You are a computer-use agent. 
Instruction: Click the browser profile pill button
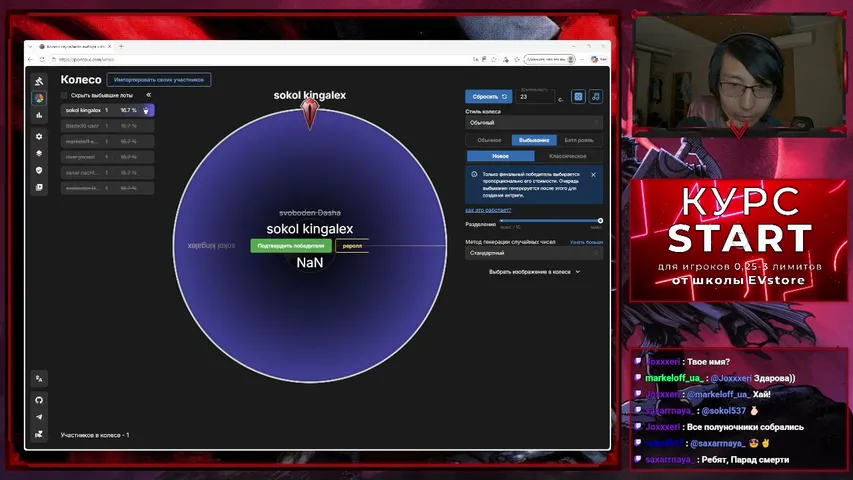coord(549,59)
